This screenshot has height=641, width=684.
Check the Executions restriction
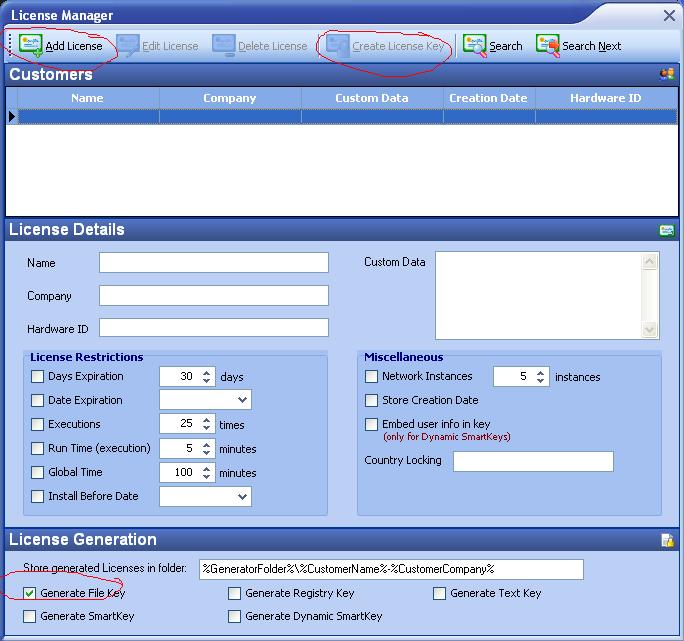pyautogui.click(x=38, y=424)
